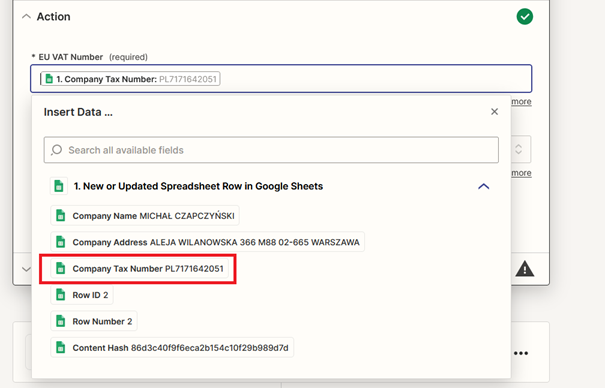This screenshot has height=388, width=605.
Task: Open the three-dots options menu
Action: point(521,353)
